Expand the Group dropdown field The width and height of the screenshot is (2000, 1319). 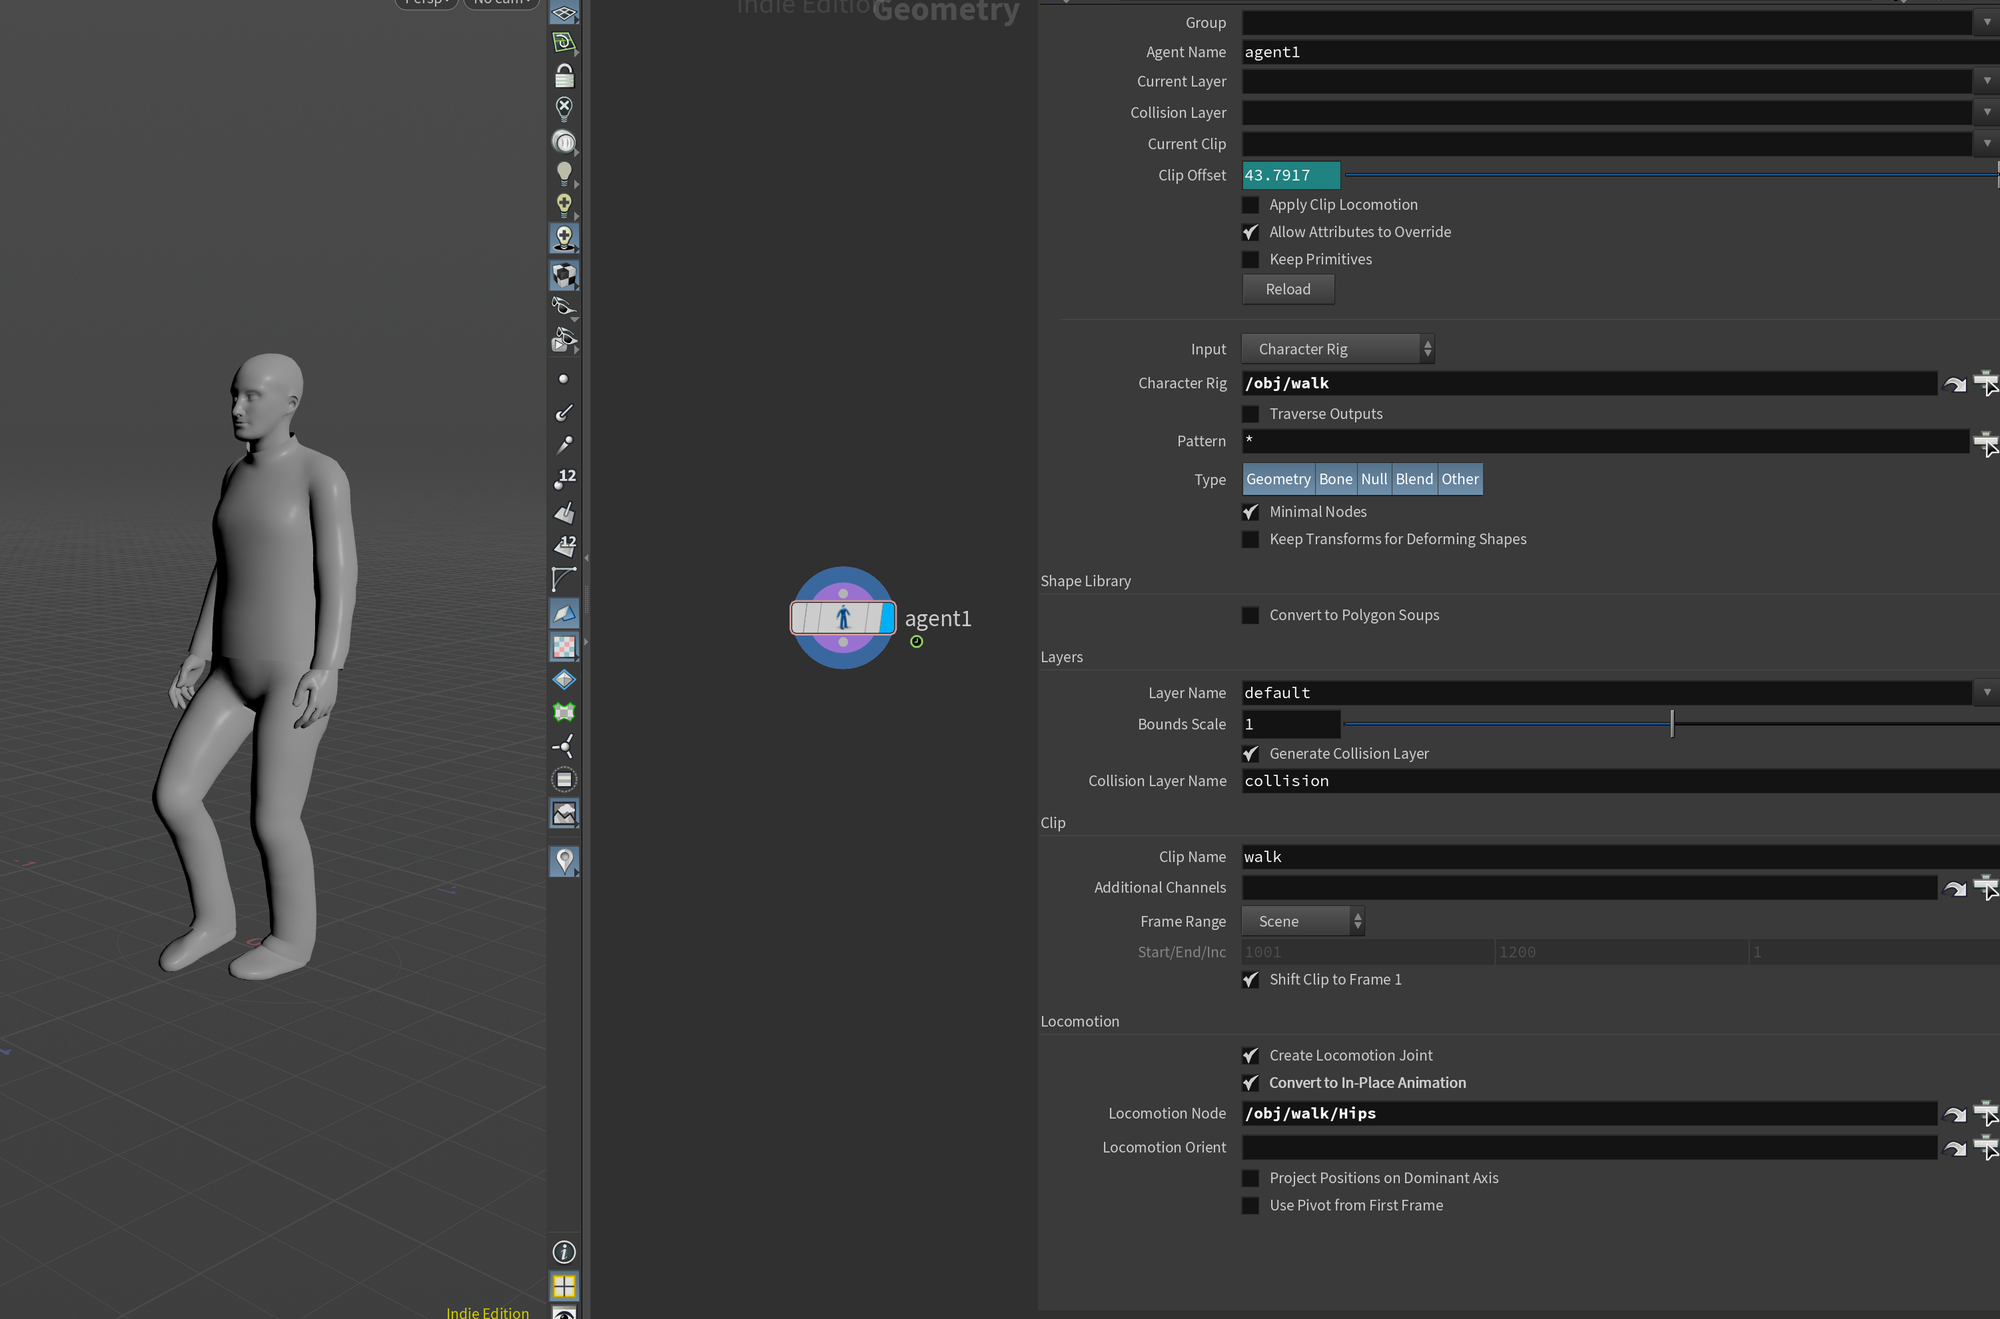point(1988,22)
